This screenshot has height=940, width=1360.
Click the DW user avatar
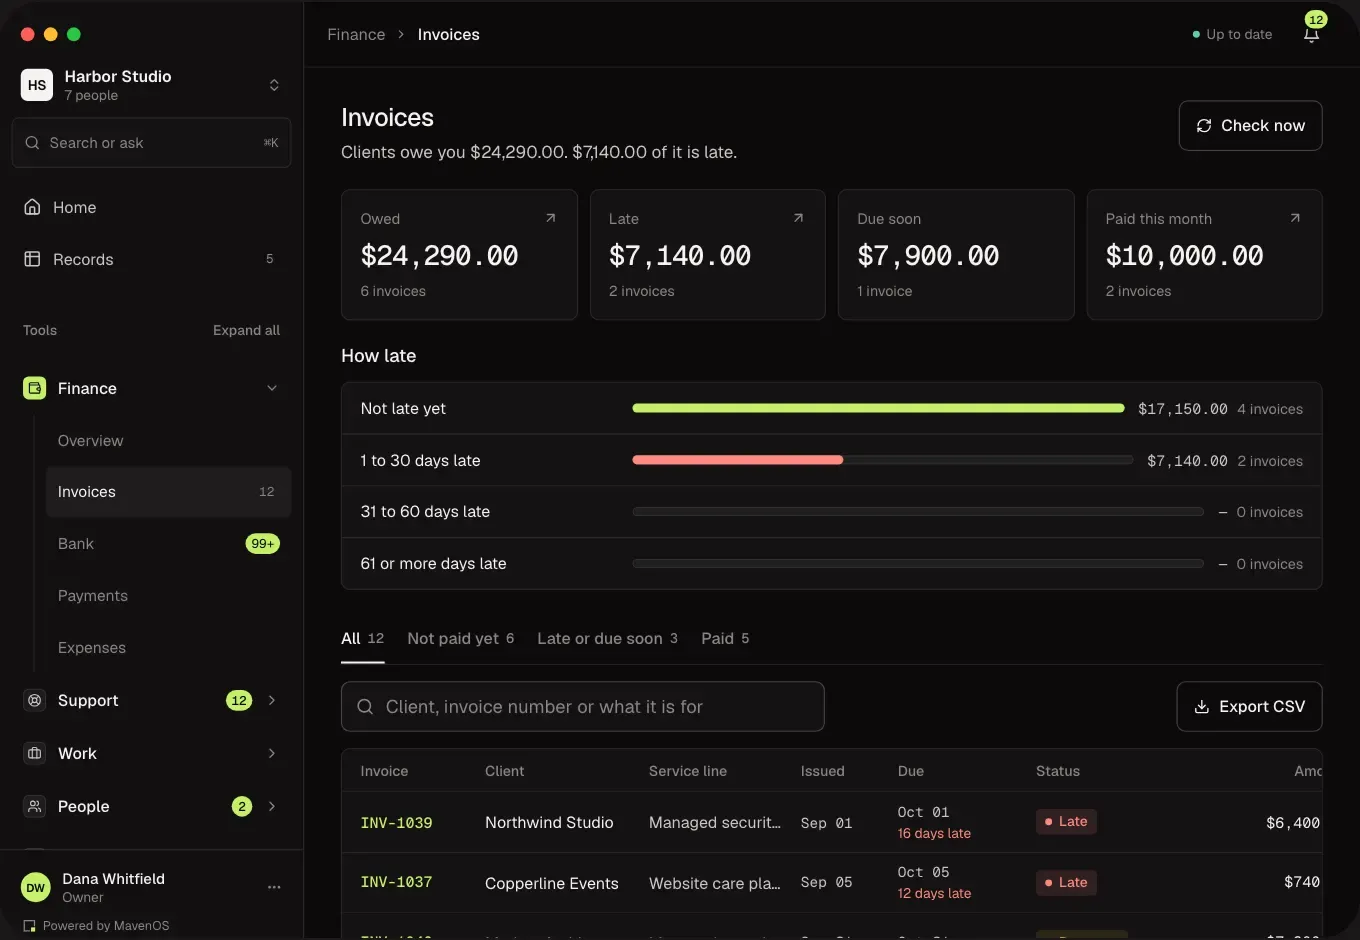pyautogui.click(x=36, y=887)
